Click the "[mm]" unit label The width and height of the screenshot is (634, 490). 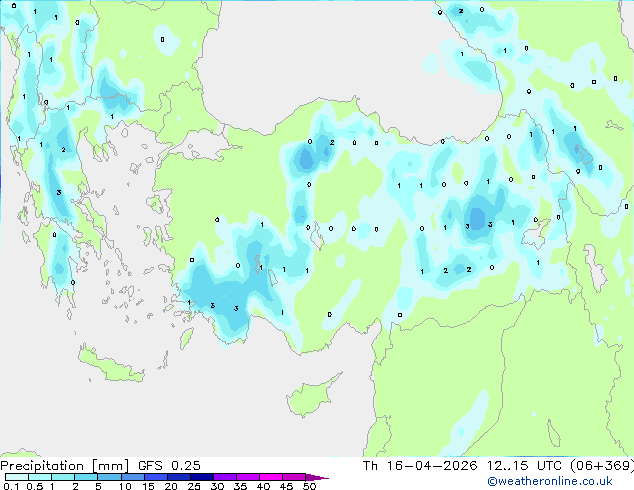[x=111, y=466]
